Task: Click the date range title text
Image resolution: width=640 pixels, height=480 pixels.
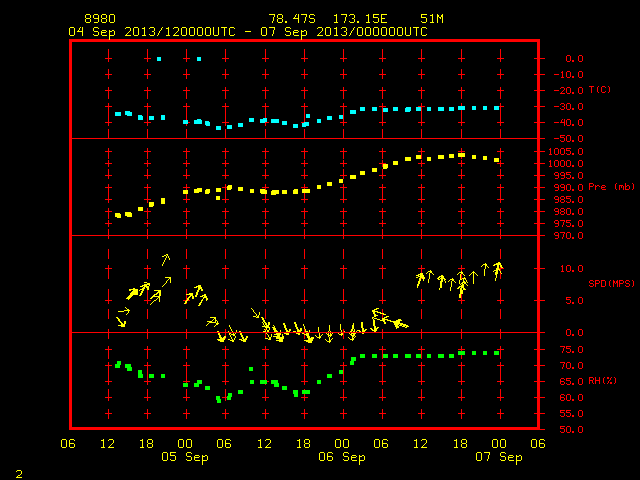Action: point(248,32)
